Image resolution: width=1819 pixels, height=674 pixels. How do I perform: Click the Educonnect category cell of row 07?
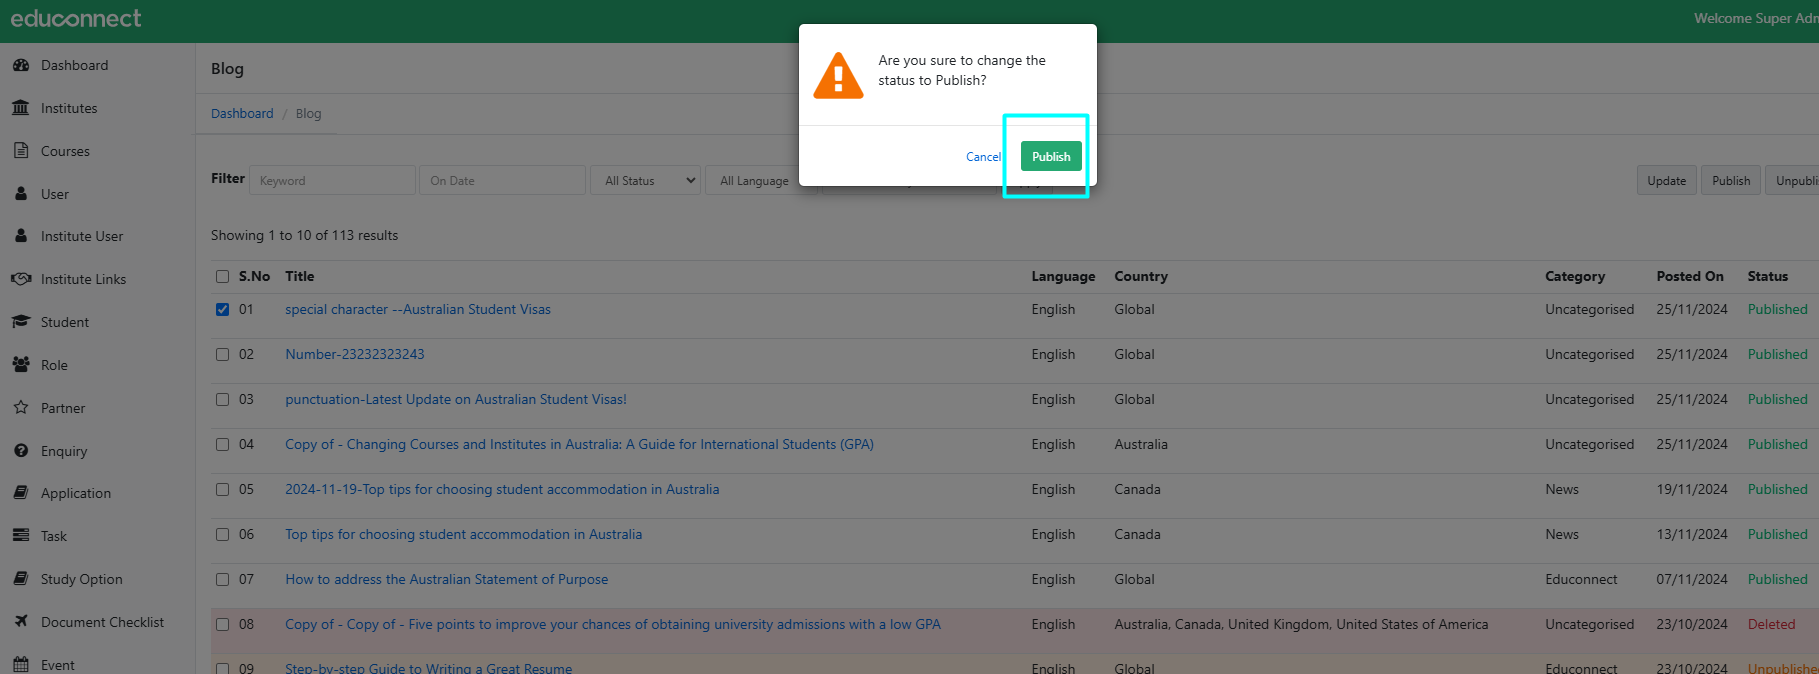click(1581, 579)
